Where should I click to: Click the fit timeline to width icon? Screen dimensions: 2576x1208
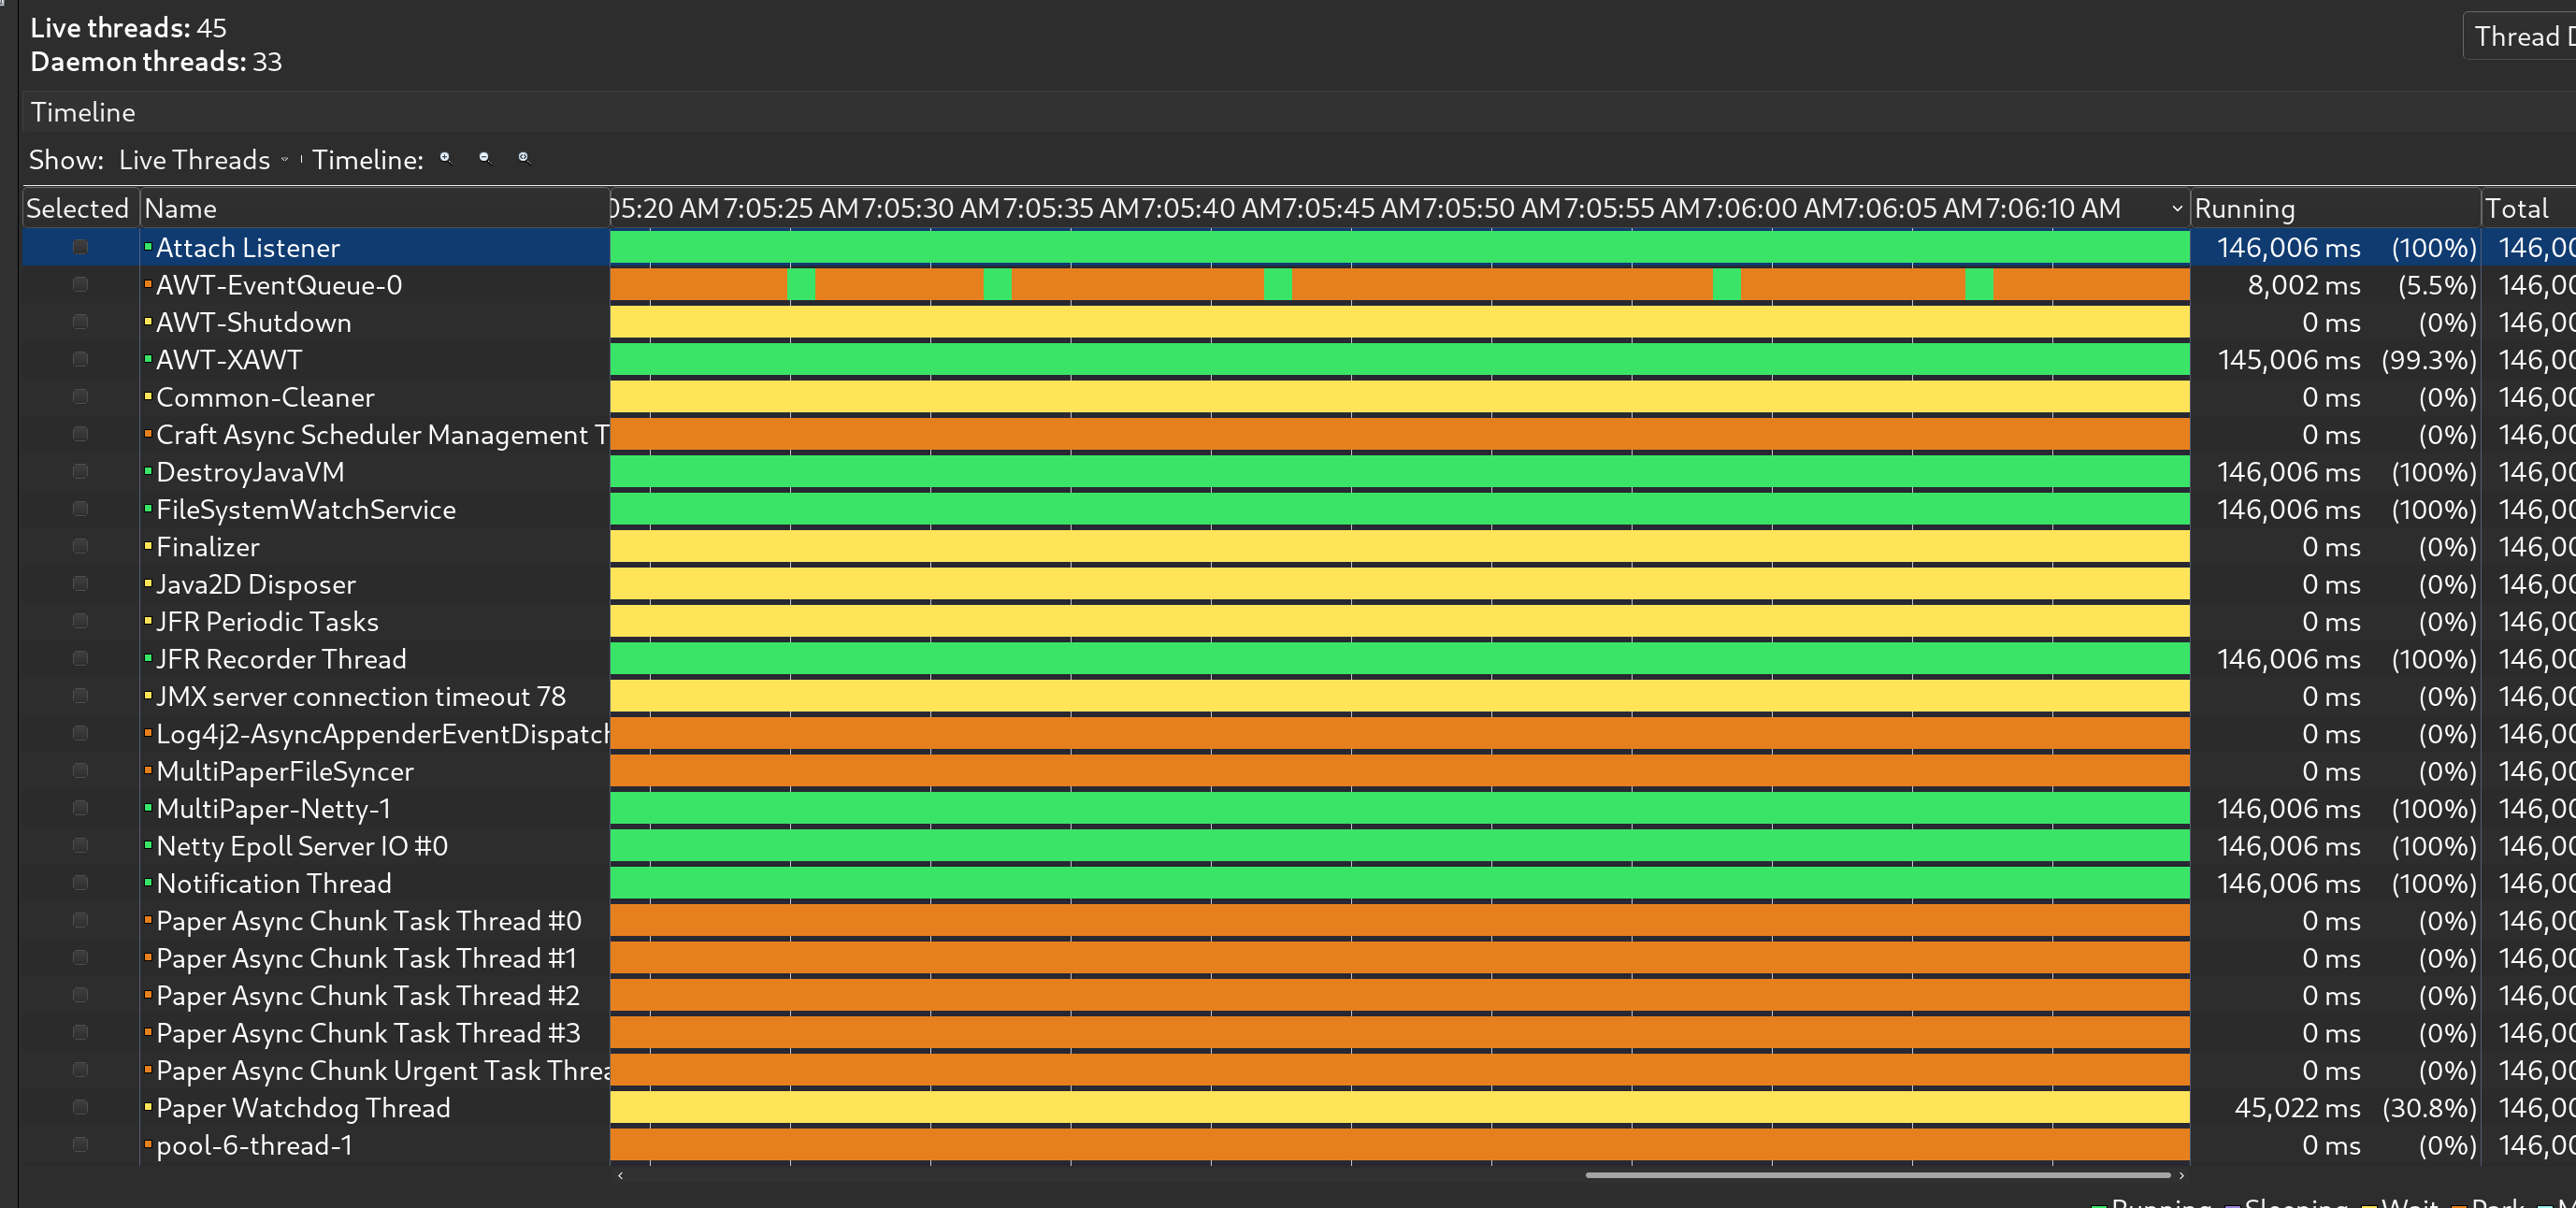[x=524, y=158]
